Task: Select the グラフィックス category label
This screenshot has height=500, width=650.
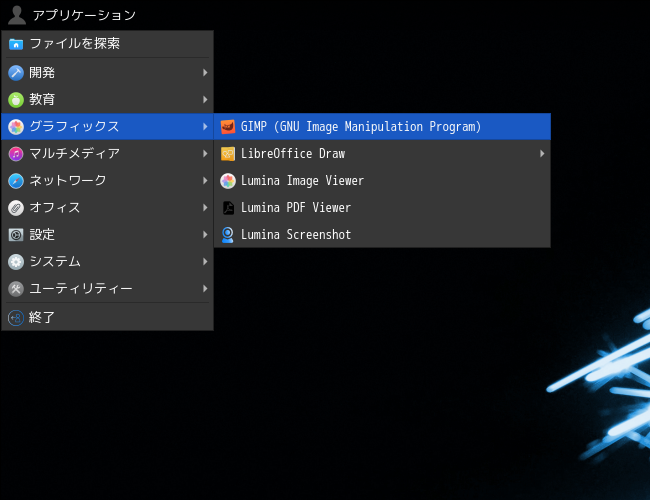Action: (x=74, y=126)
